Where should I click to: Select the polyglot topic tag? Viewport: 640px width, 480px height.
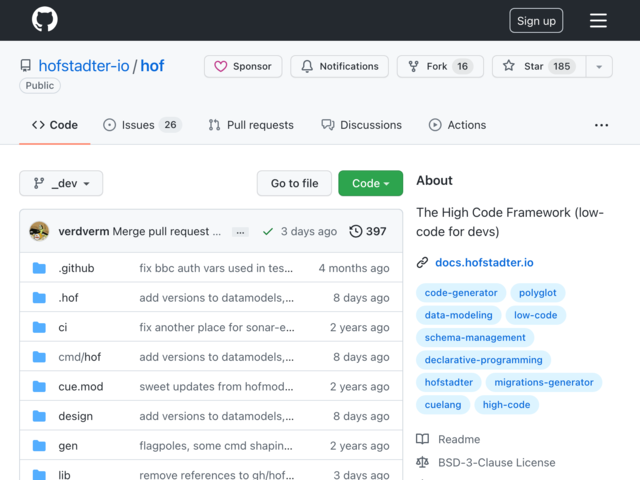538,293
